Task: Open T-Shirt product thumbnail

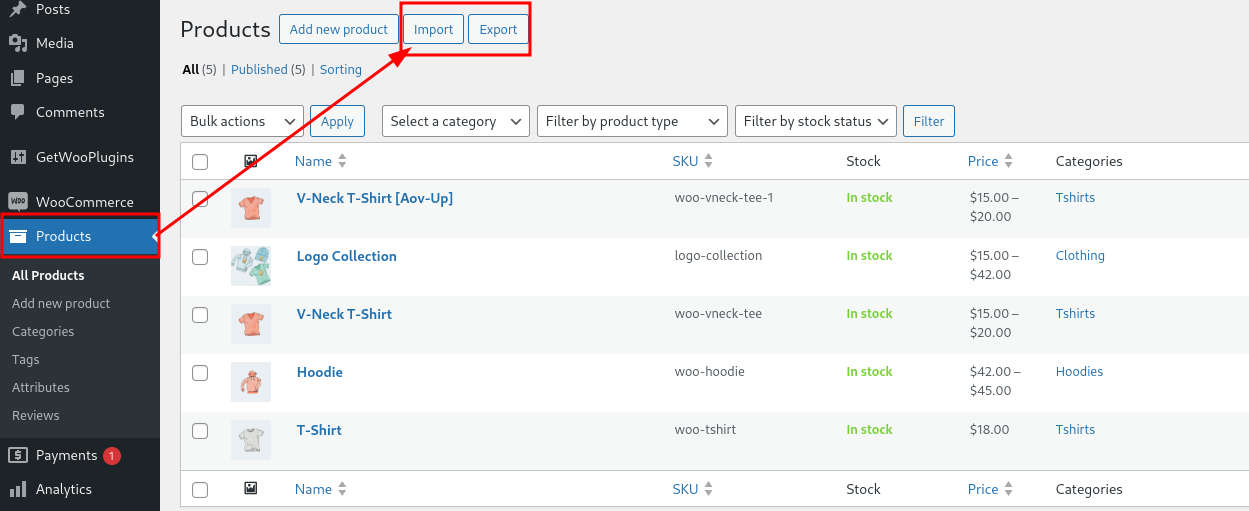Action: pyautogui.click(x=251, y=440)
